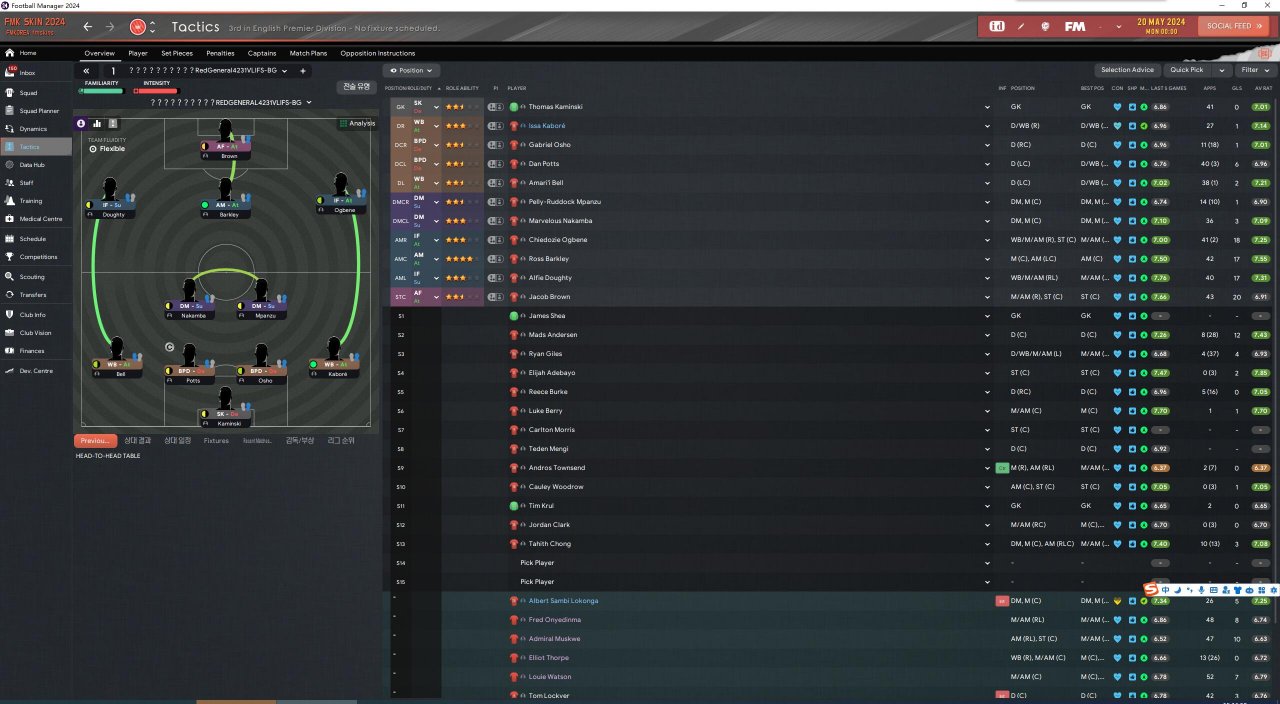1280x704 pixels.
Task: Select Kaminski SK goalkeeper on pitch
Action: click(x=226, y=408)
